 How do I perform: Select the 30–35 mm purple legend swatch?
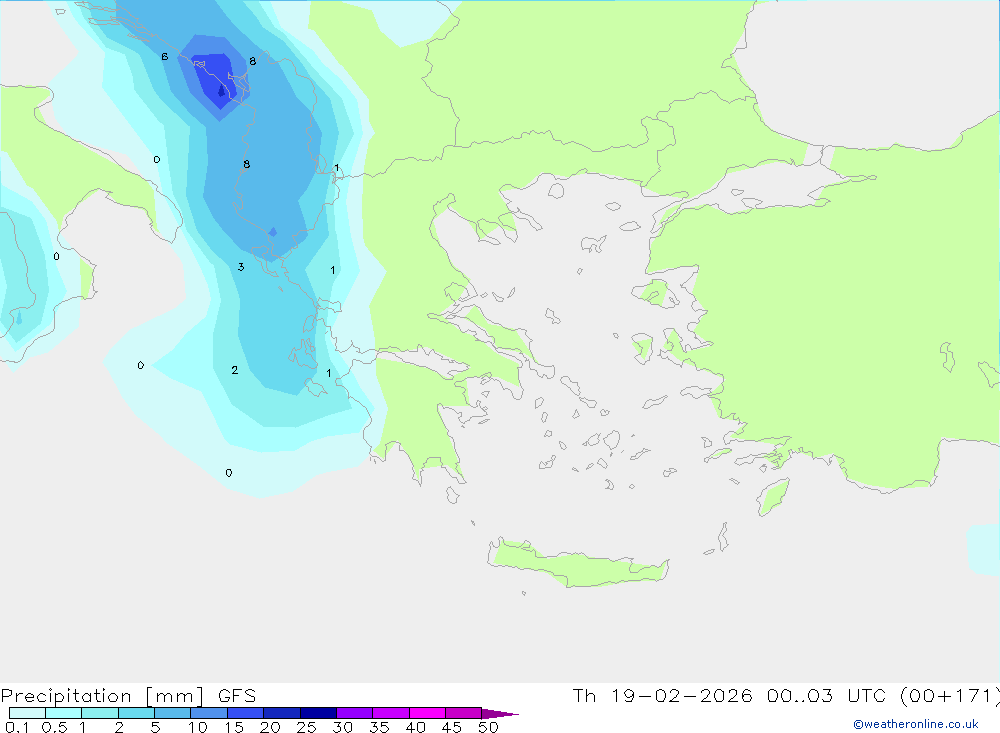355,713
